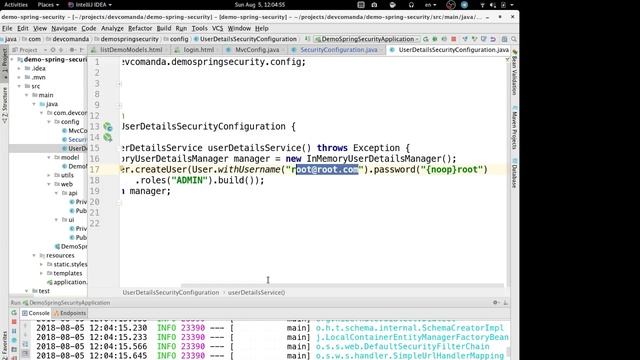
Task: Click demospringsecurity breadcrumb in navigation bar
Action: [x=126, y=39]
